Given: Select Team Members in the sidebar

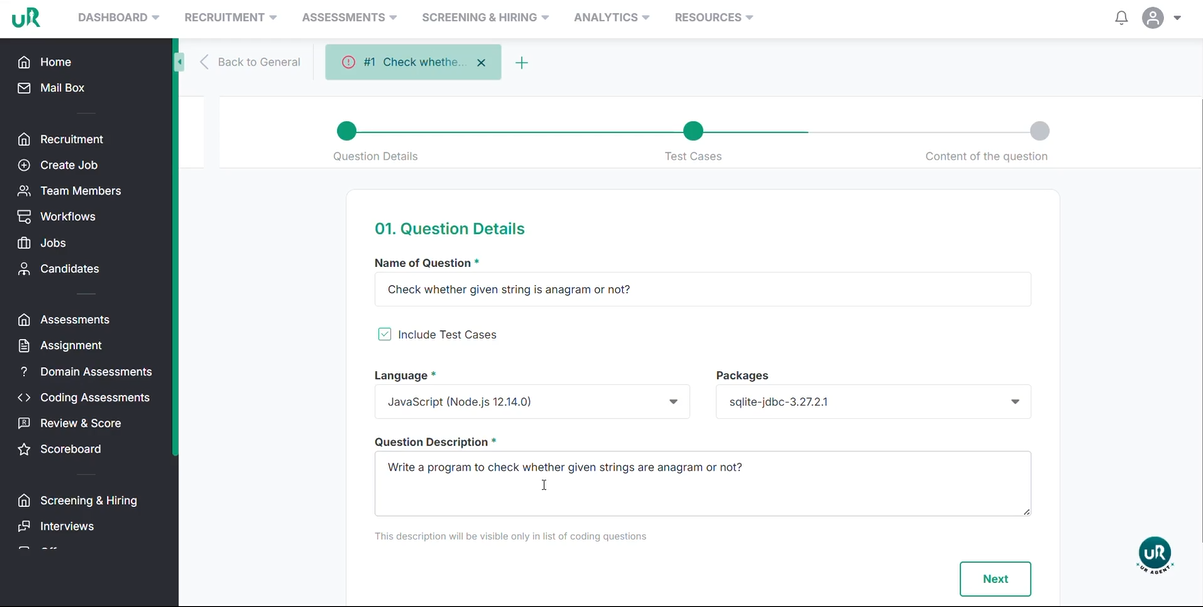Looking at the screenshot, I should [80, 191].
